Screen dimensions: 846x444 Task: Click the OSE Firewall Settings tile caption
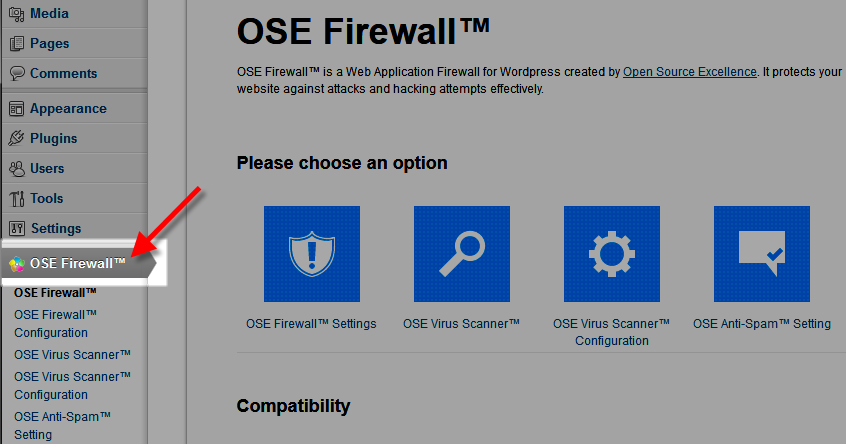click(311, 323)
